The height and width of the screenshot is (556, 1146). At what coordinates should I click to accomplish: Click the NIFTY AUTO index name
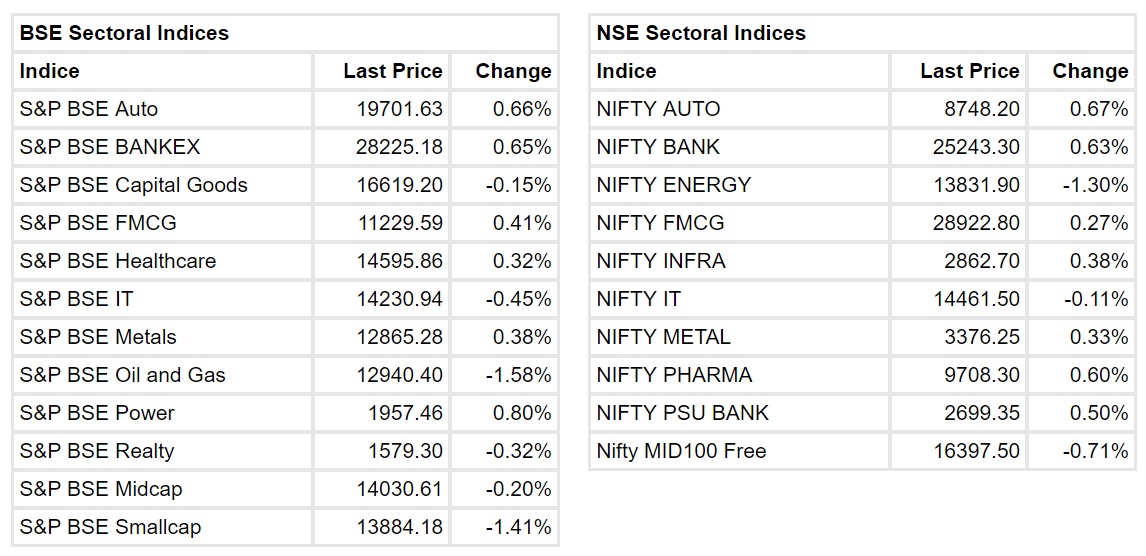tap(658, 109)
